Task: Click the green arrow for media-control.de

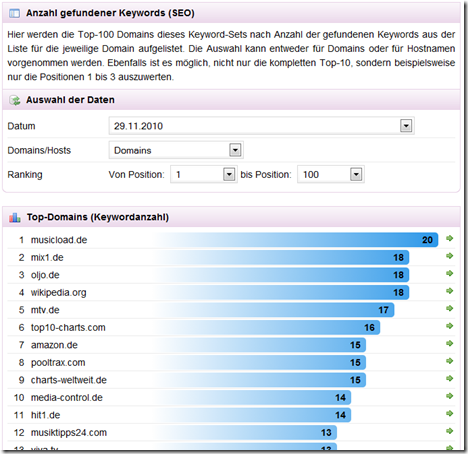Action: (450, 396)
